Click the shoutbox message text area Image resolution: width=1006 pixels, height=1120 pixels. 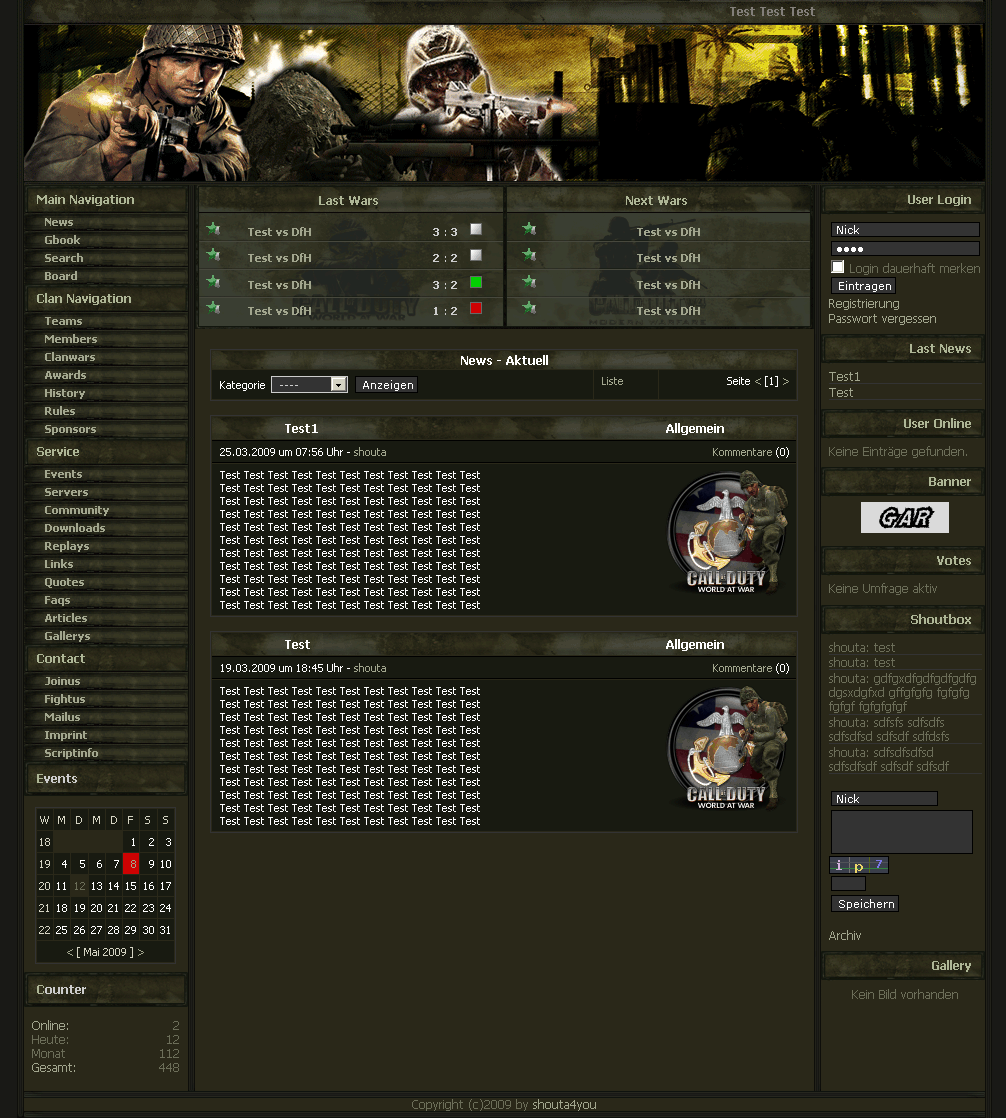click(x=902, y=832)
